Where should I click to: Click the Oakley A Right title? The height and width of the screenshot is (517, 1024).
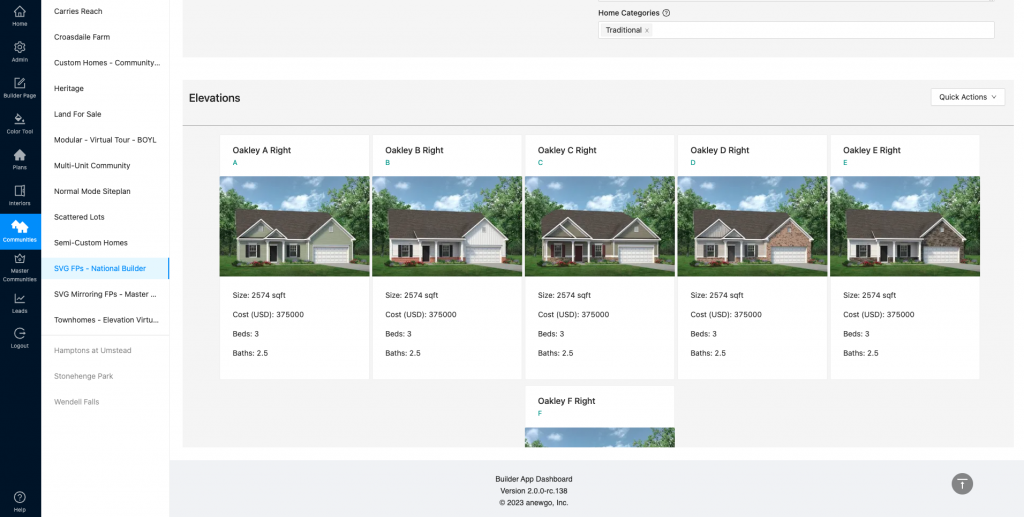pos(262,150)
